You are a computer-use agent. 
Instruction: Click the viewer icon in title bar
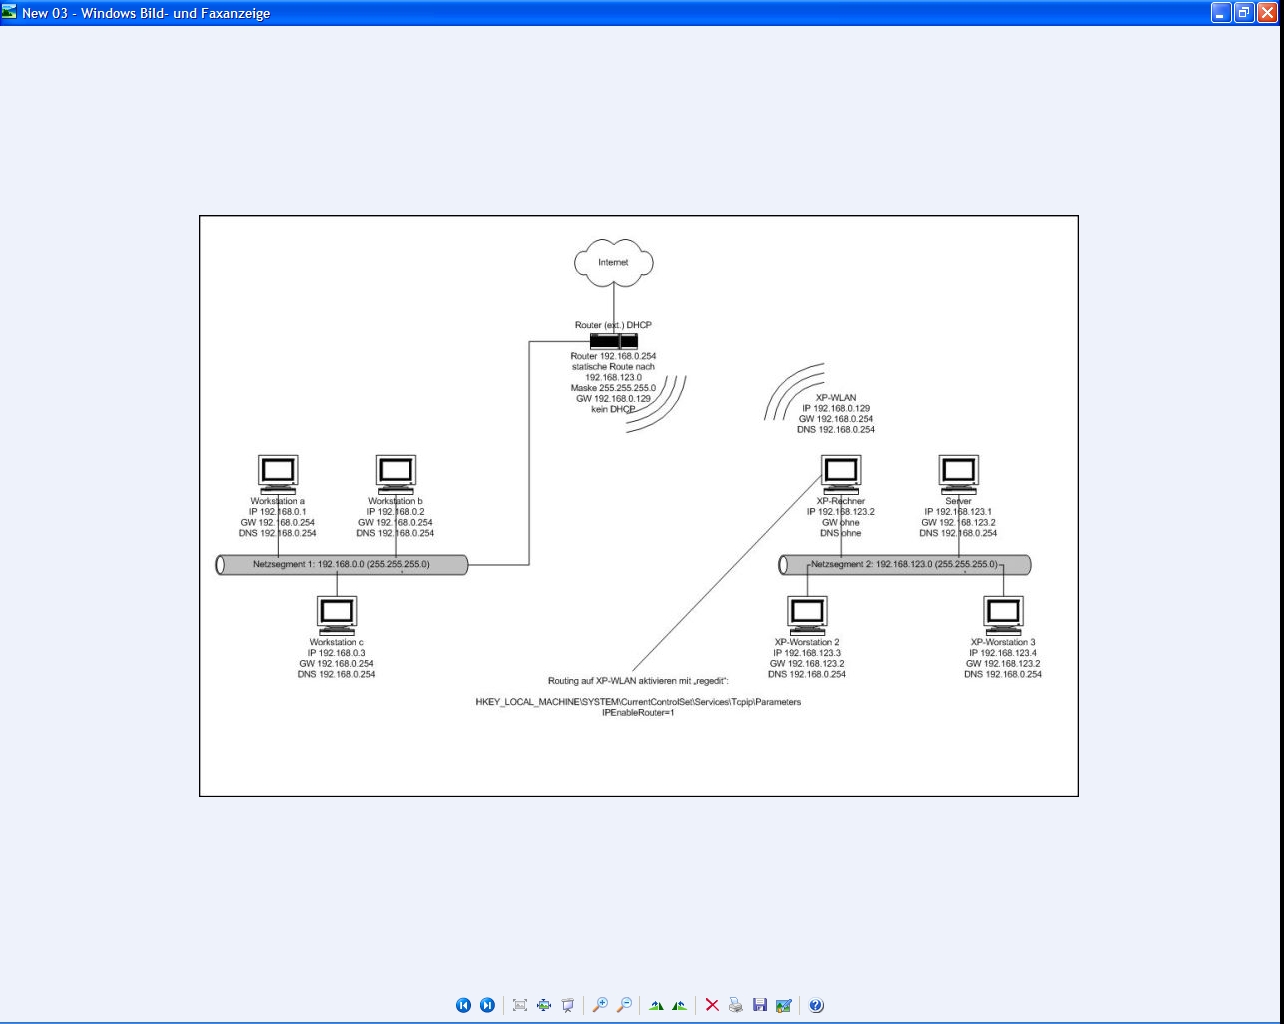[x=10, y=13]
